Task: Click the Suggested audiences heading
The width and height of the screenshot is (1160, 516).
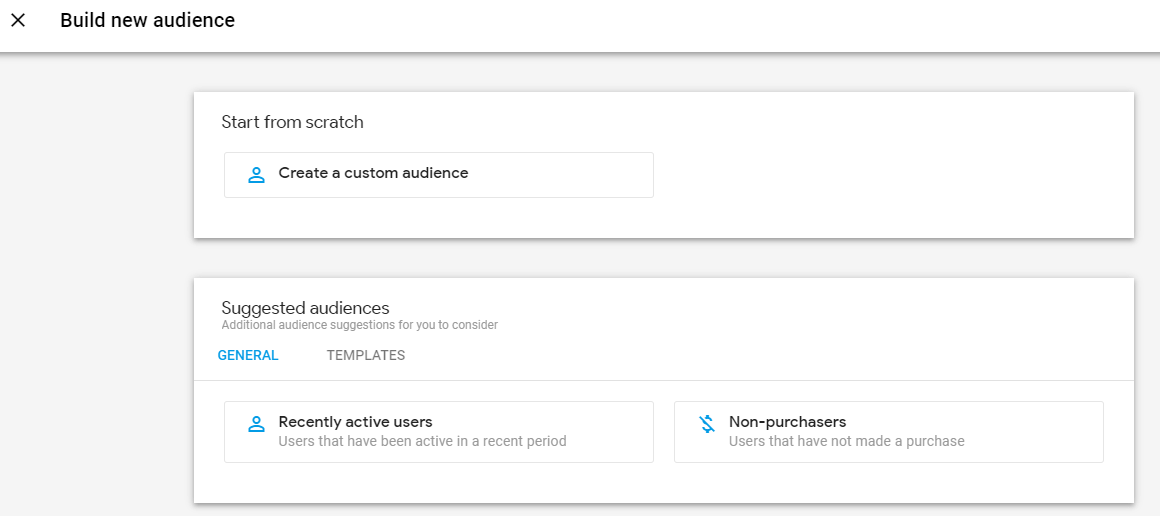Action: [305, 307]
